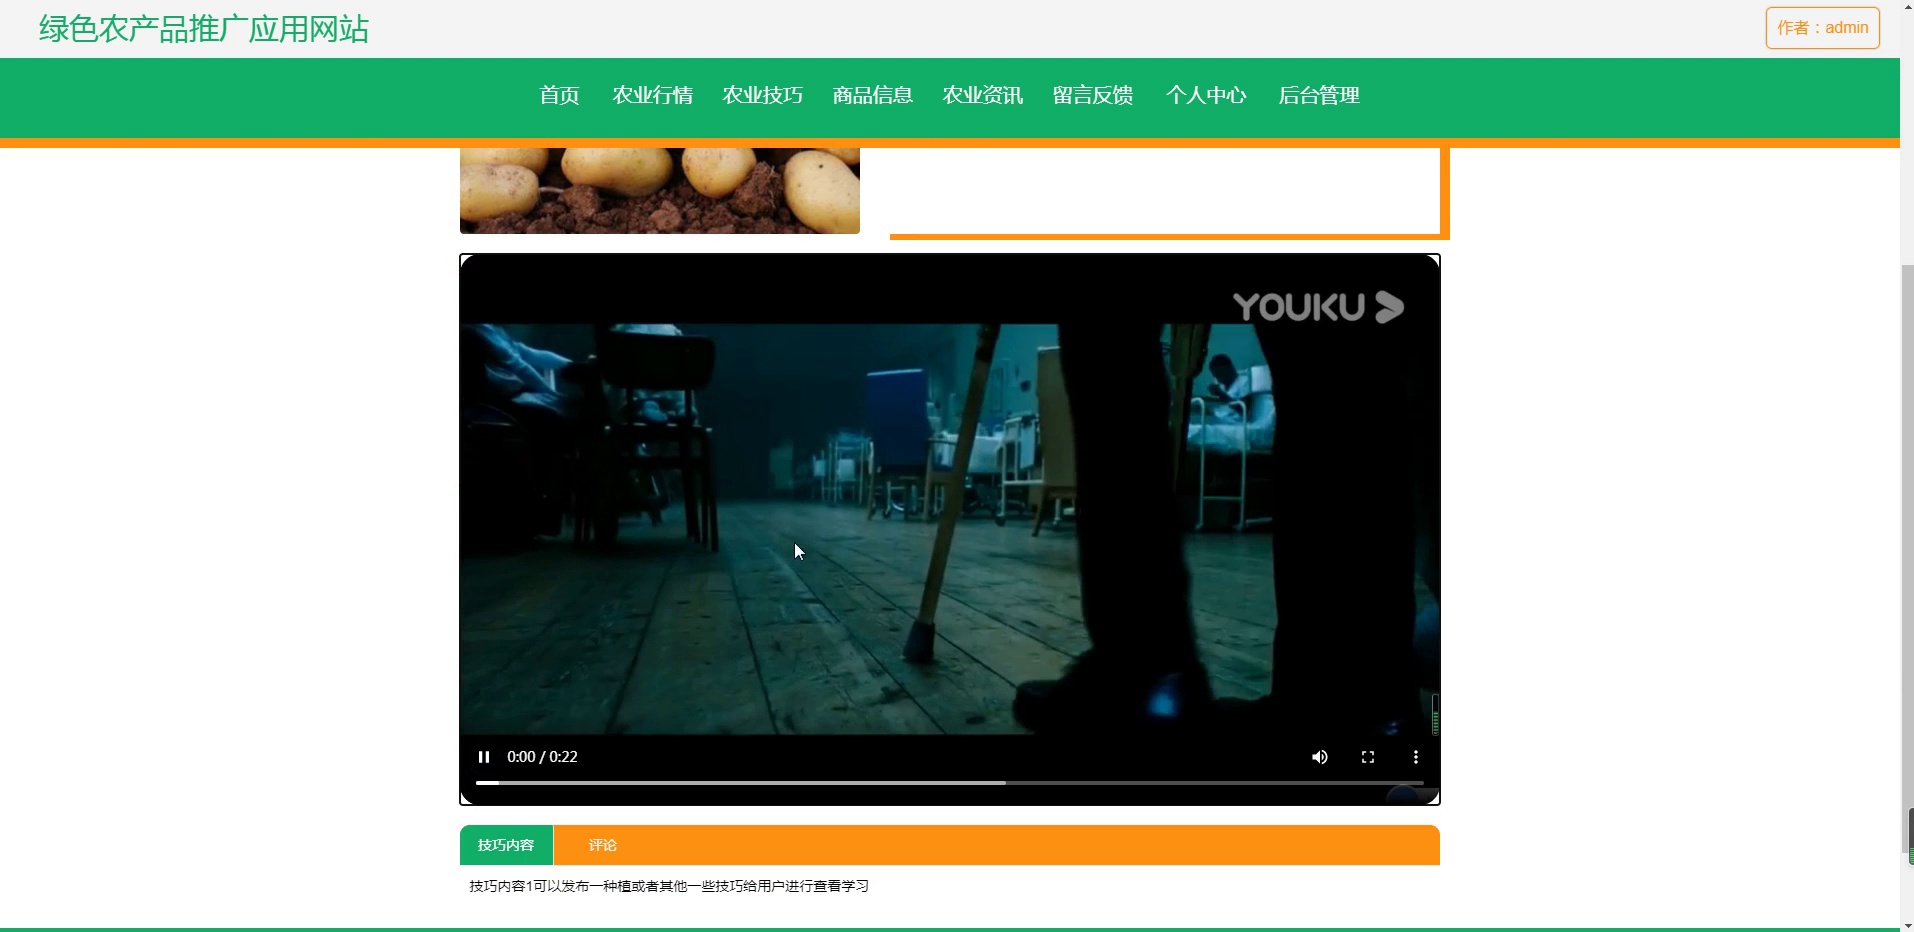1914x932 pixels.
Task: Open the 留言反馈 feedback section
Action: (x=1091, y=95)
